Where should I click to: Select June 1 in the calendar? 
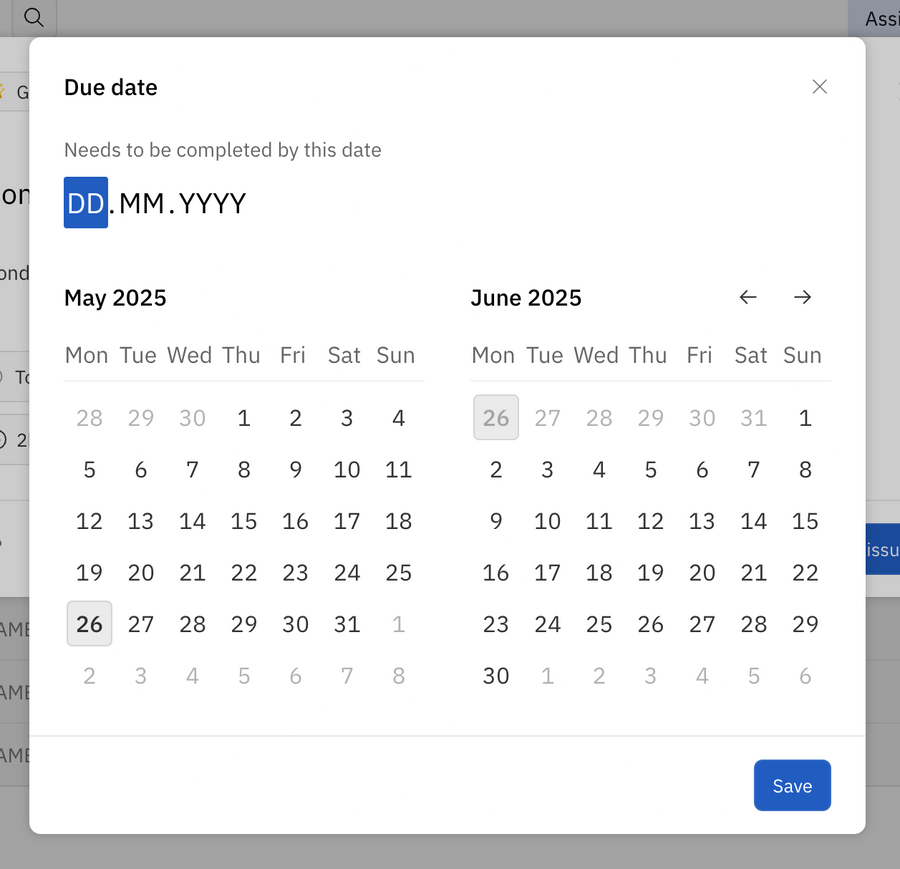805,418
